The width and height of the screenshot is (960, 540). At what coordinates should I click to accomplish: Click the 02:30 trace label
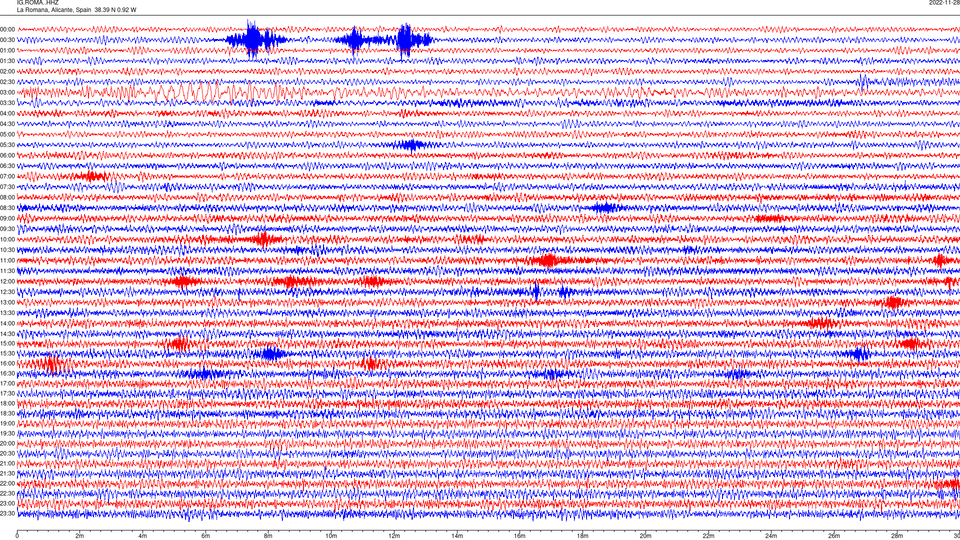[7, 82]
